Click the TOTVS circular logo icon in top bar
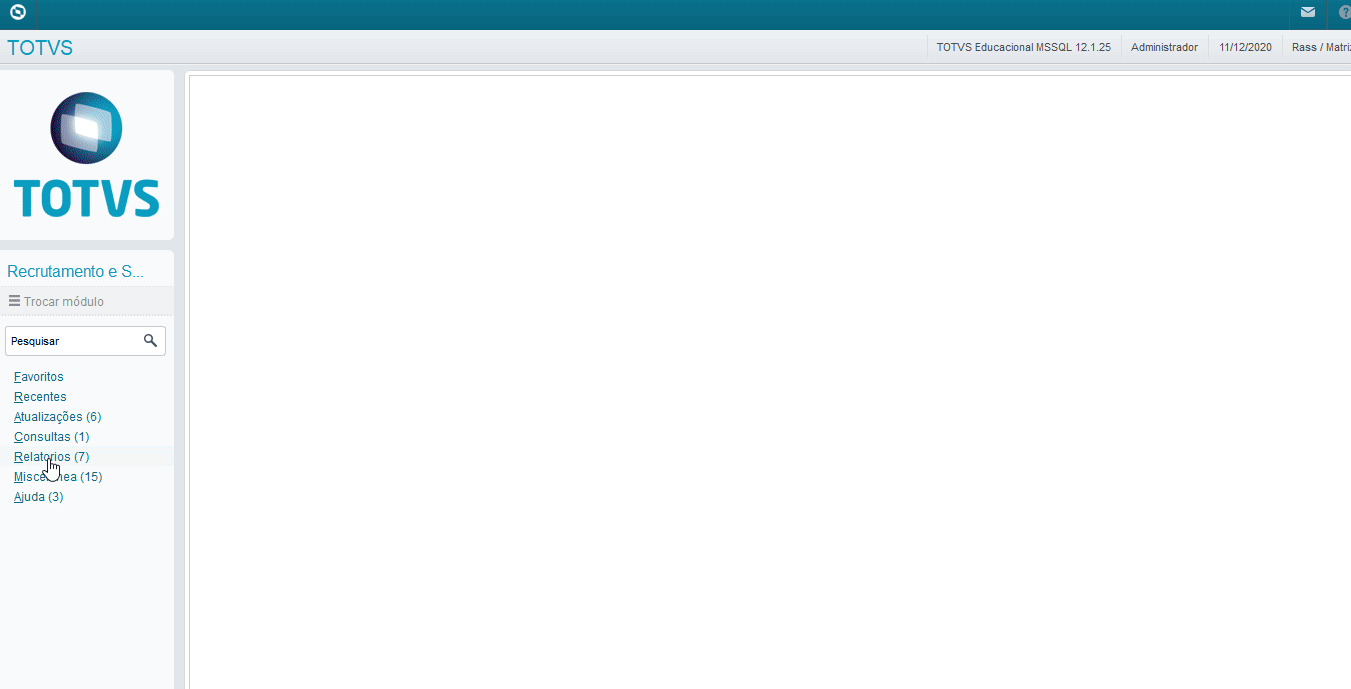Viewport: 1351px width, 689px height. click(16, 14)
